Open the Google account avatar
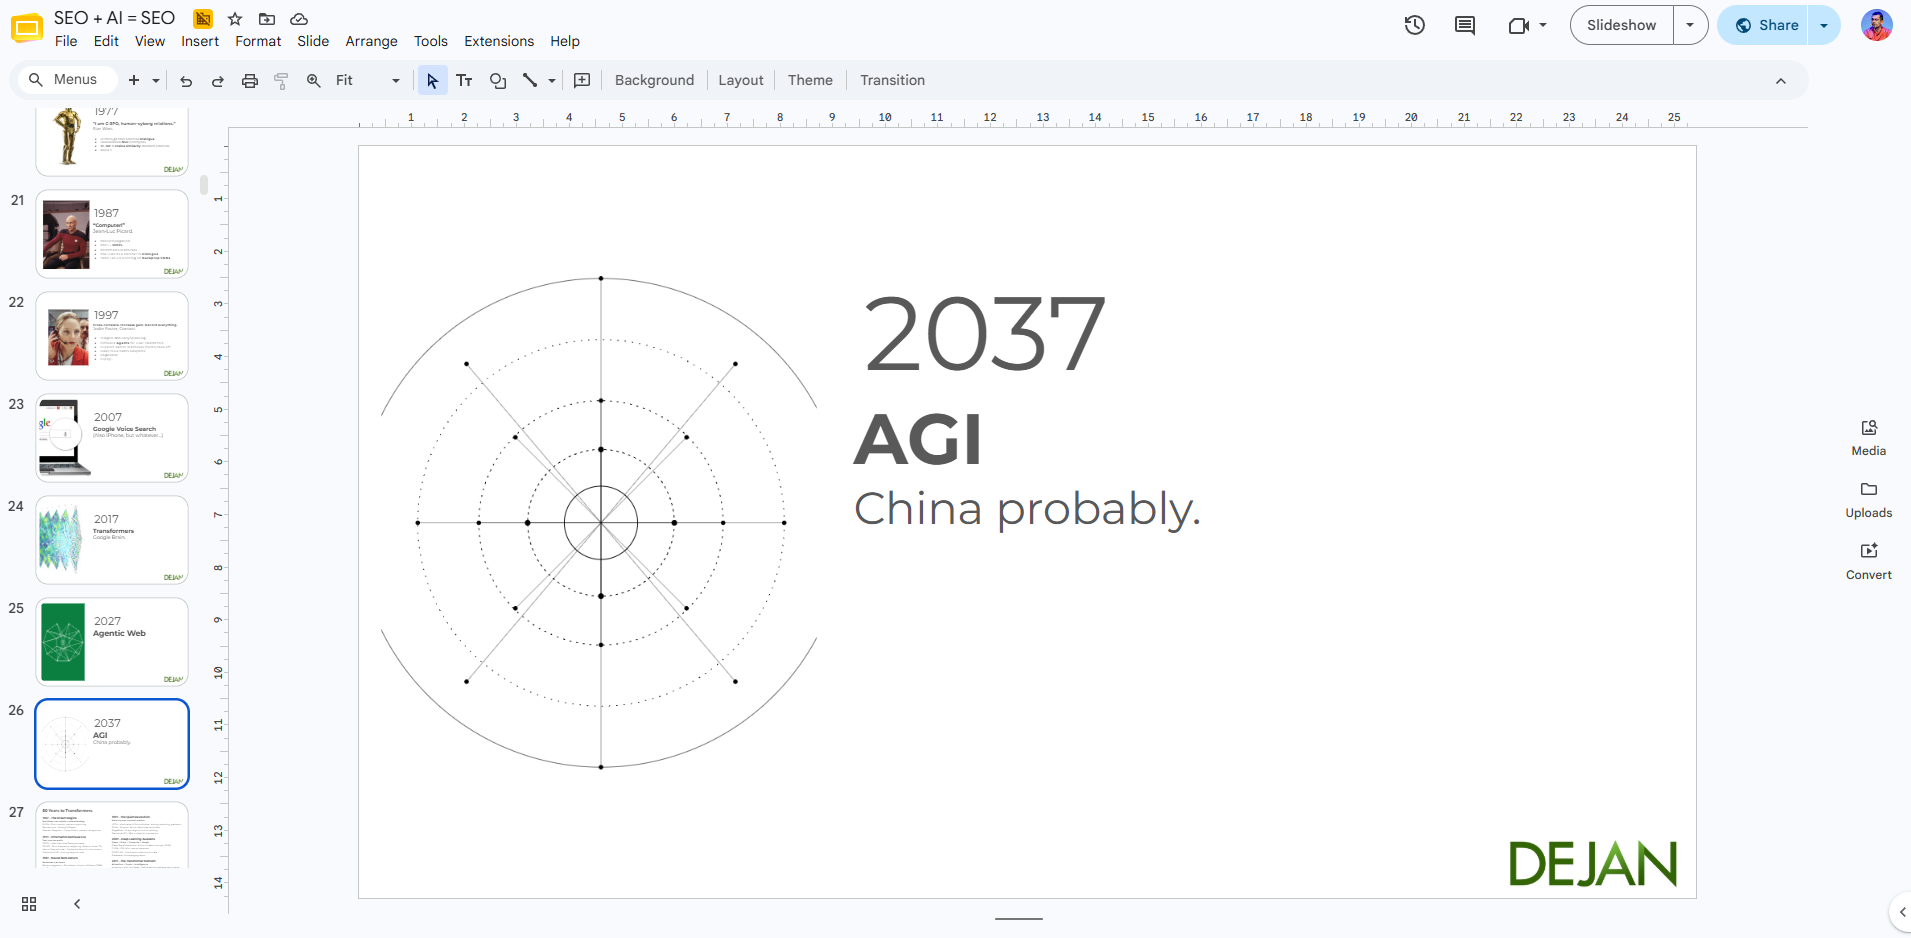 pos(1876,25)
